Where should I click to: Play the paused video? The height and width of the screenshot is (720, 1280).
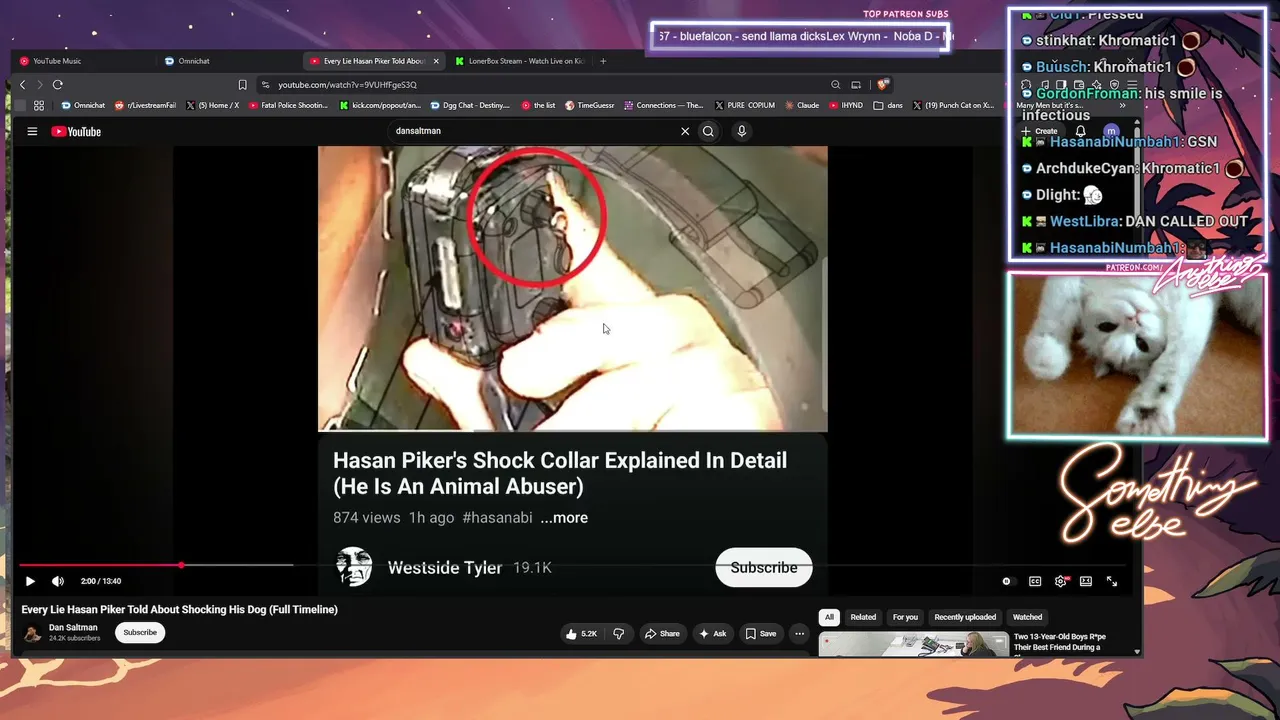point(30,581)
